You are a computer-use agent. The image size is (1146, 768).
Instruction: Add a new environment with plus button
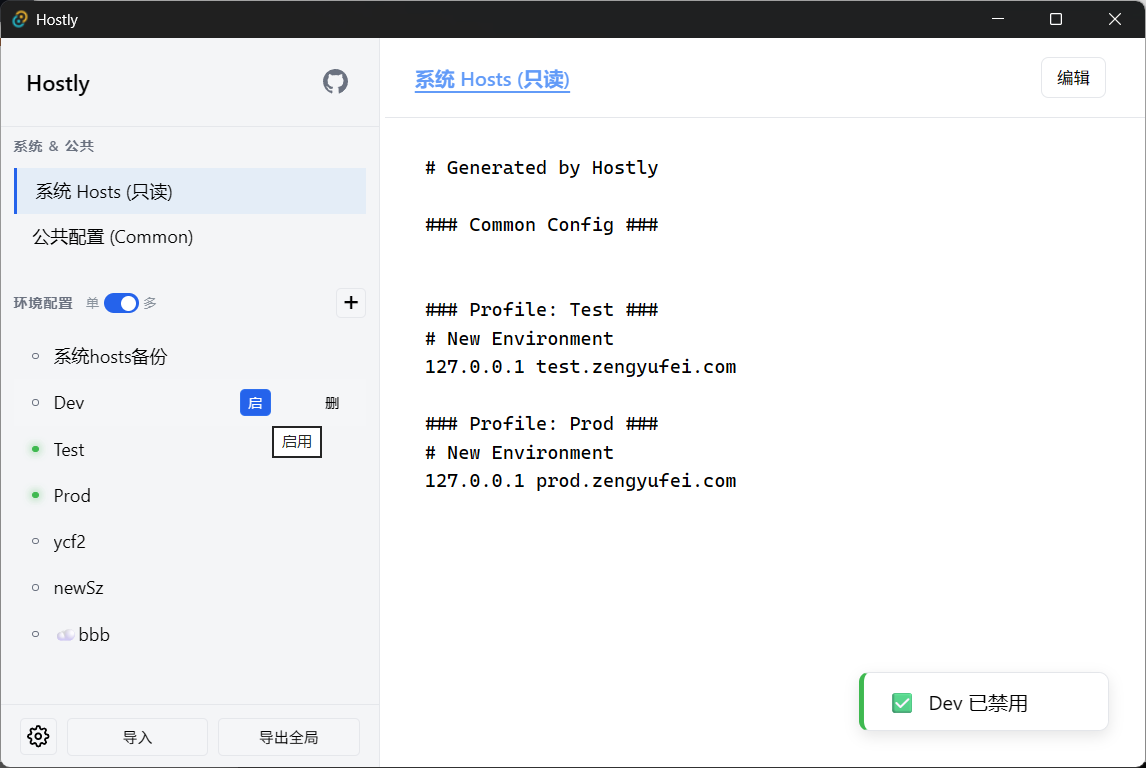(351, 303)
